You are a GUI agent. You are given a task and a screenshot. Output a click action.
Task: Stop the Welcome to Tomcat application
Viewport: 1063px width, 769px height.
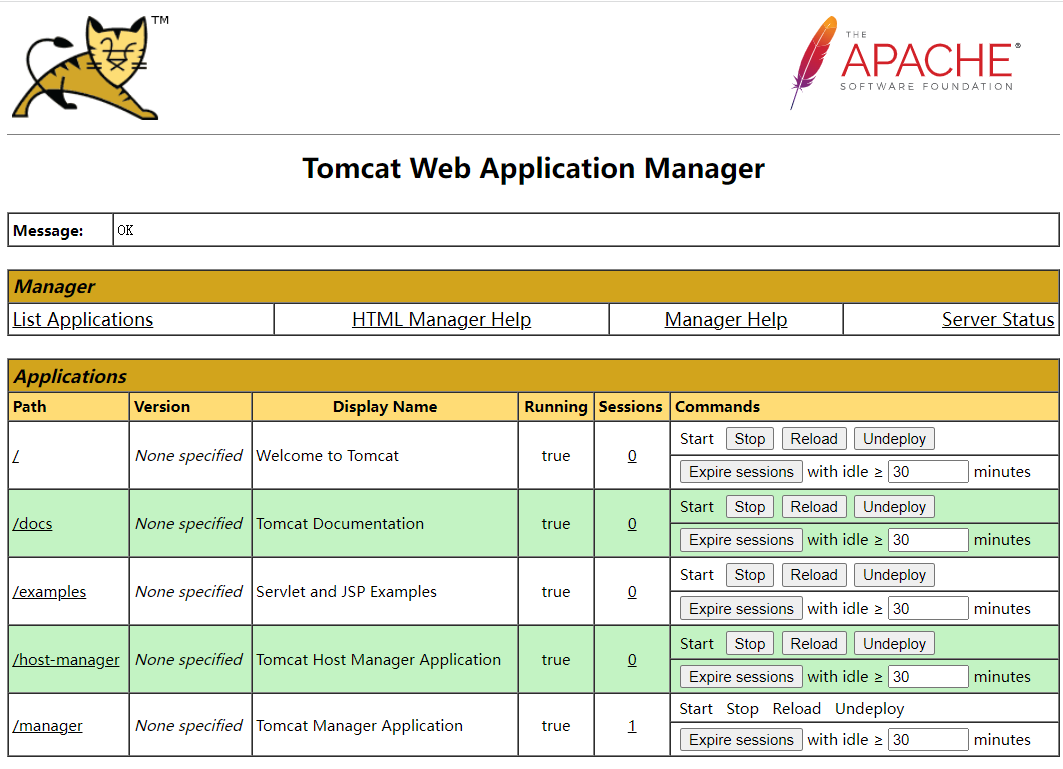[750, 439]
